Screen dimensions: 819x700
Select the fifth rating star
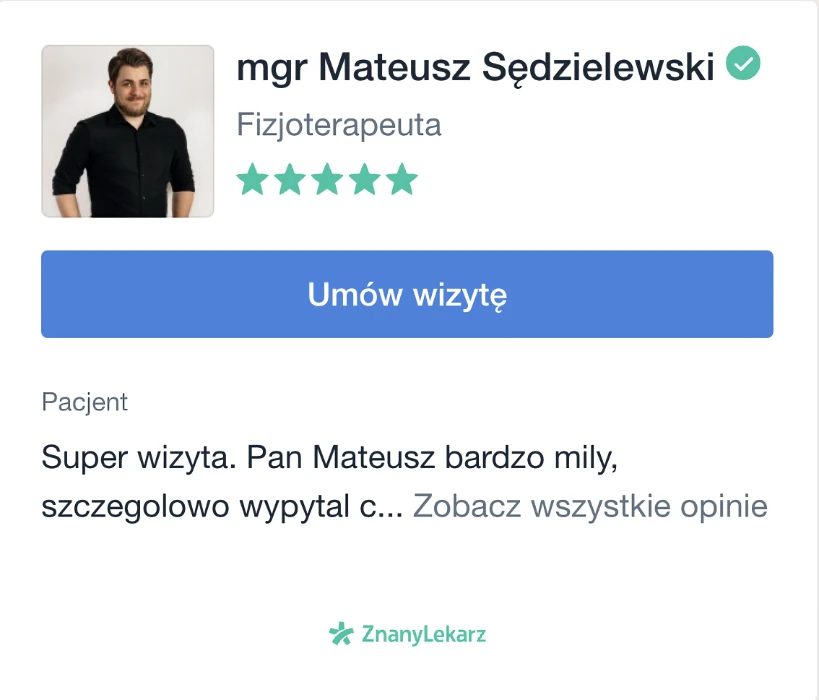click(x=401, y=180)
